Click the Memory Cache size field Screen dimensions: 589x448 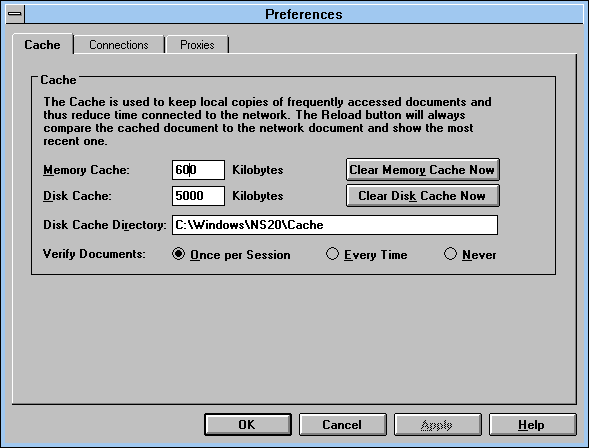(x=198, y=170)
